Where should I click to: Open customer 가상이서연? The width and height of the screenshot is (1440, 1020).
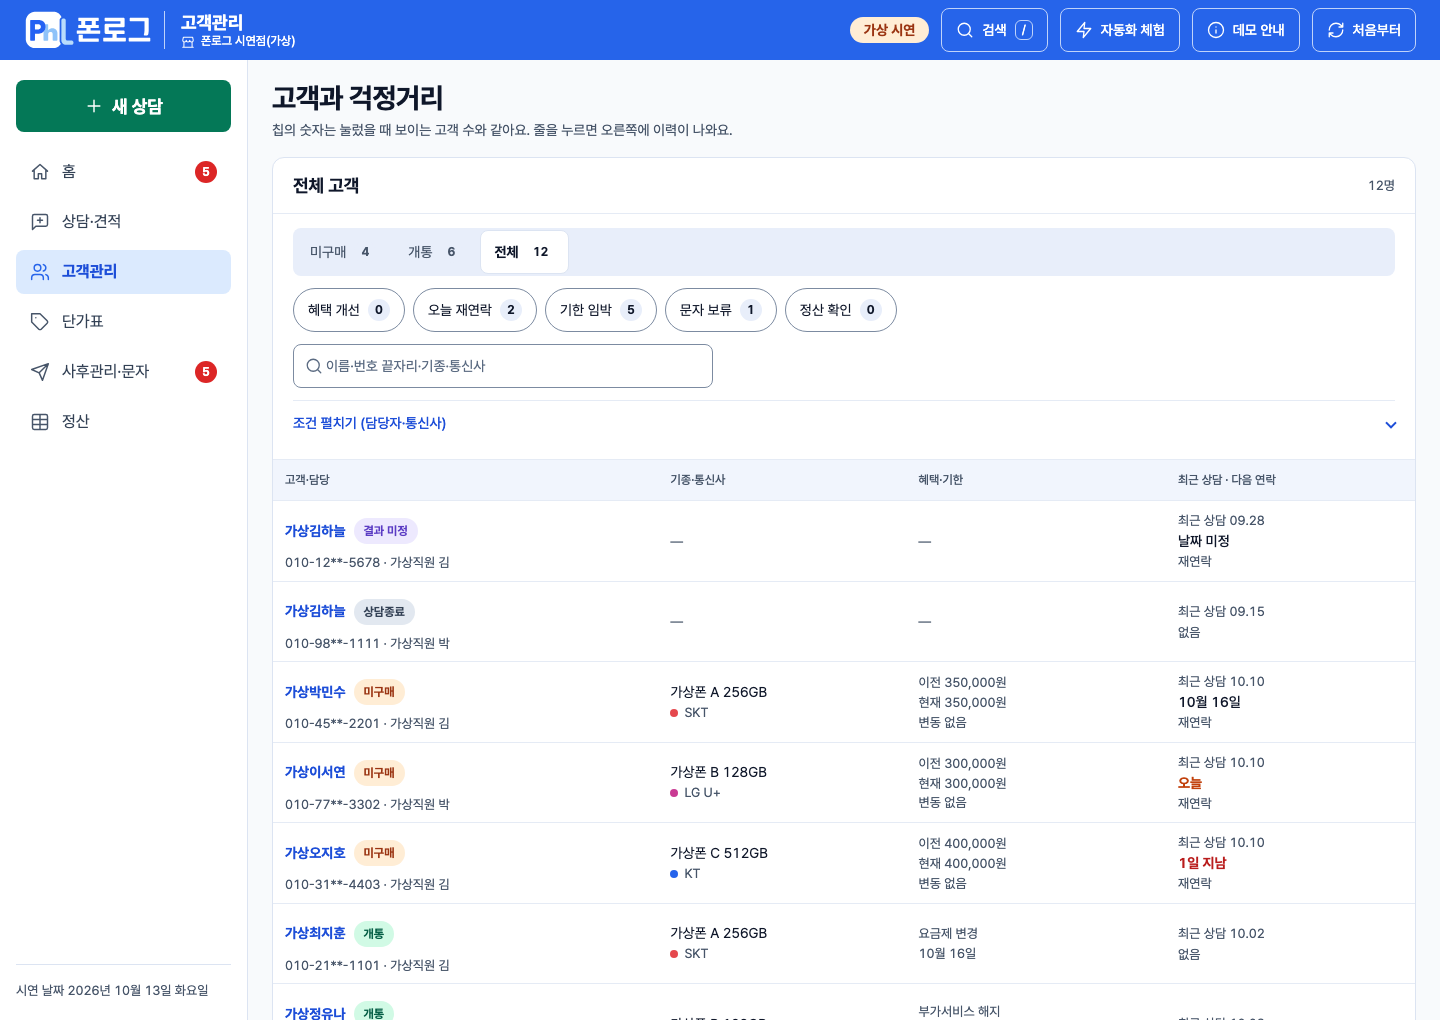[315, 772]
